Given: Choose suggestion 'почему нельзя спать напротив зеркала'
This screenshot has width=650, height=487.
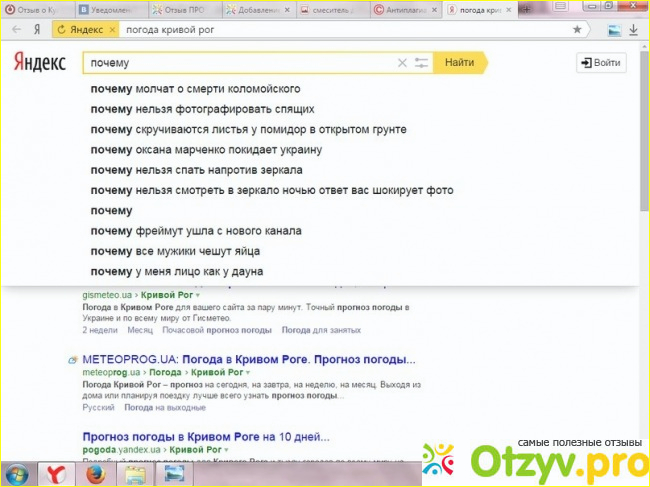Looking at the screenshot, I should 196,170.
